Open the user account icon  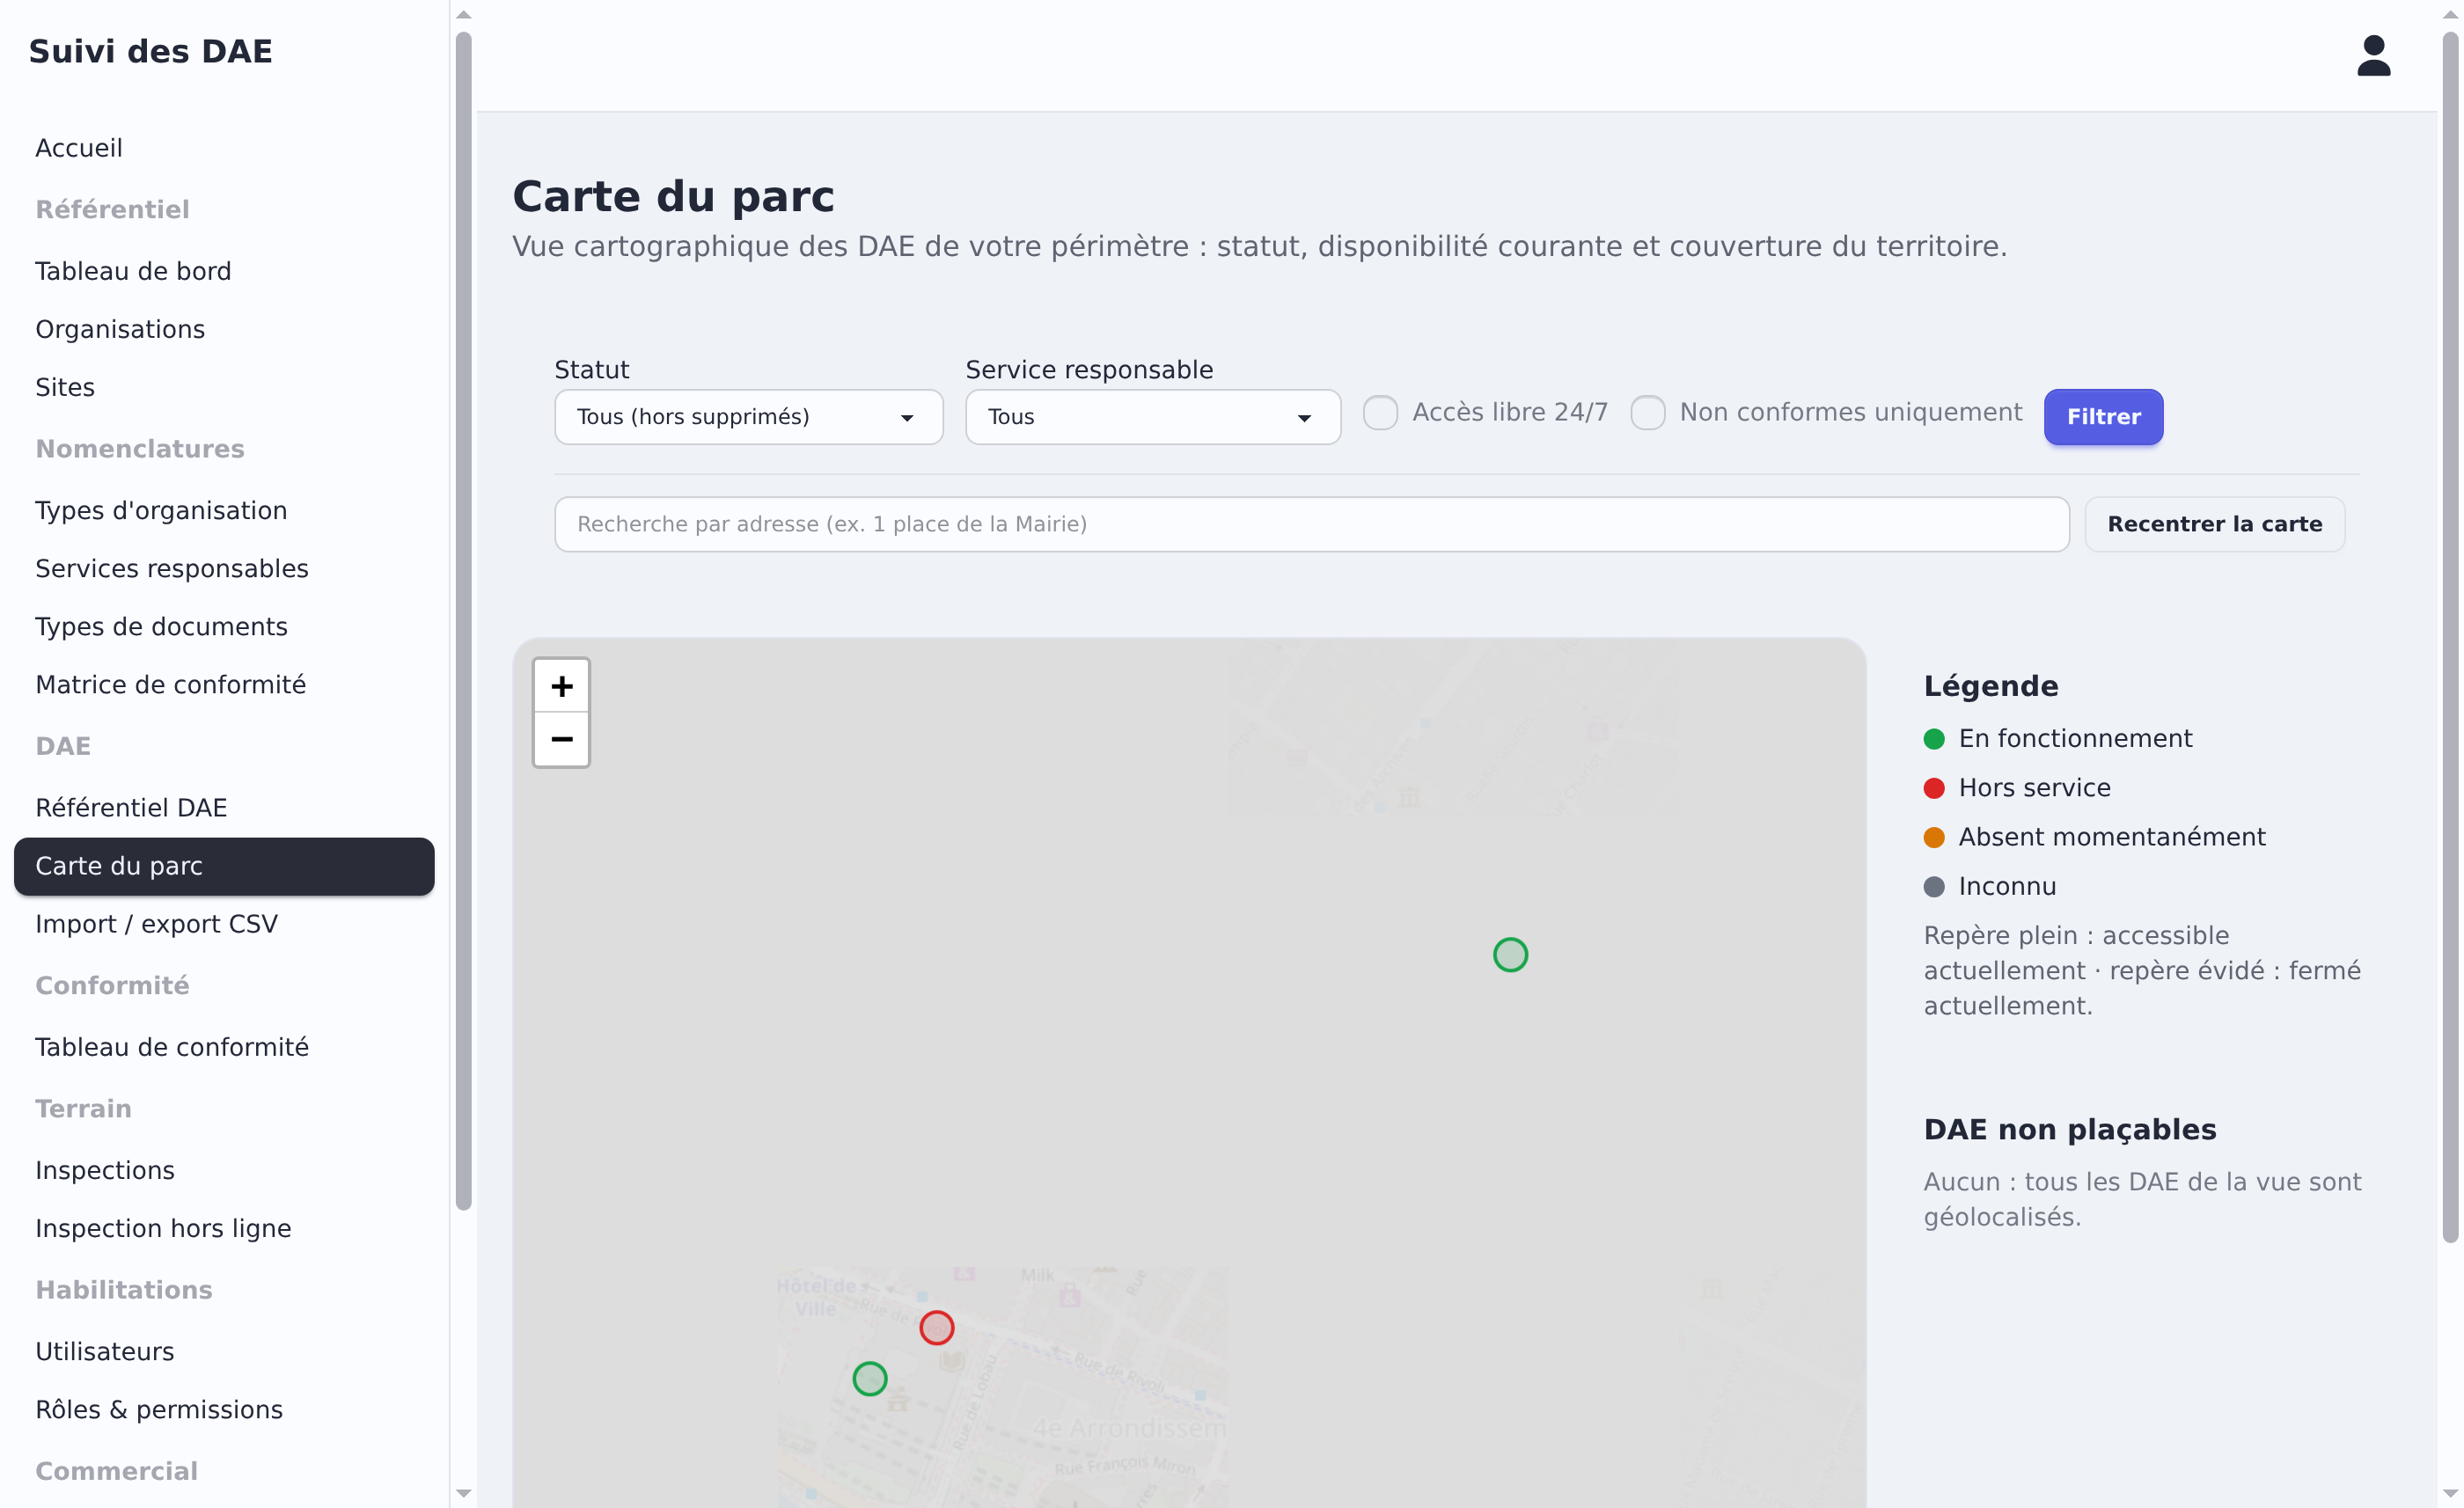[x=2373, y=55]
